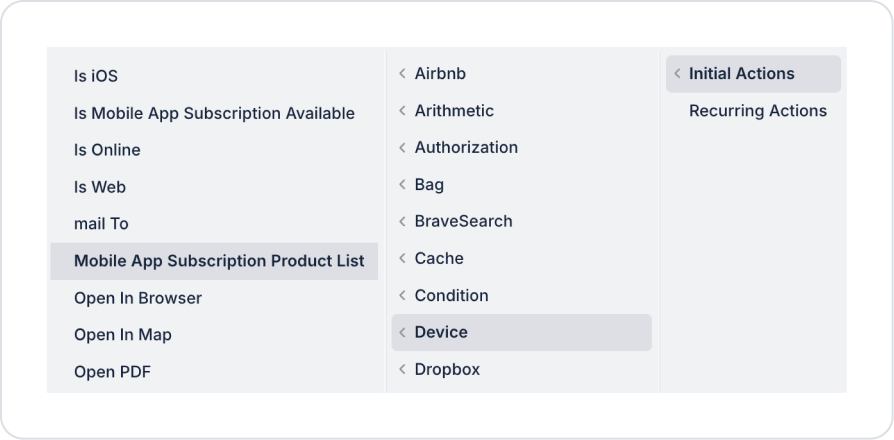The width and height of the screenshot is (894, 440).
Task: Pick Is Mobile App Subscription Available
Action: (214, 113)
